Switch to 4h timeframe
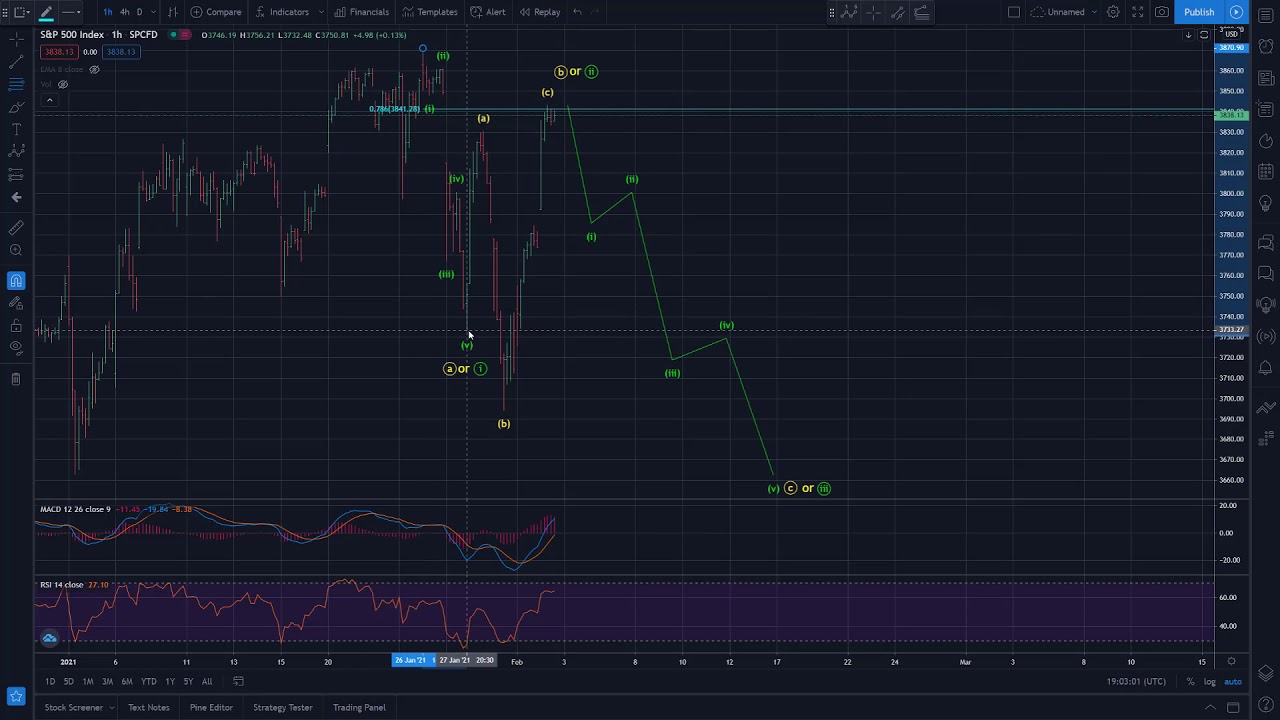1280x720 pixels. point(124,12)
